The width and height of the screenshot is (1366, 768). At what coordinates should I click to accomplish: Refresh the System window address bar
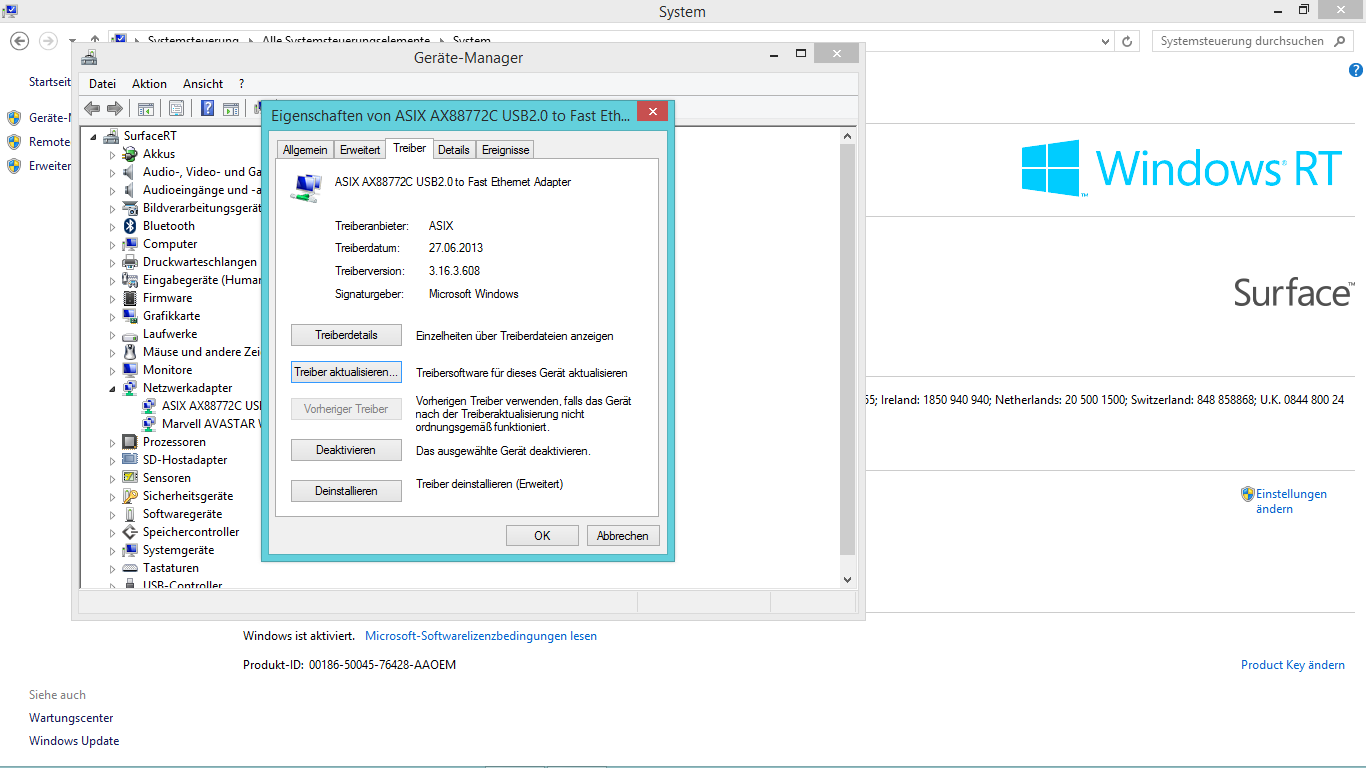click(x=1128, y=41)
